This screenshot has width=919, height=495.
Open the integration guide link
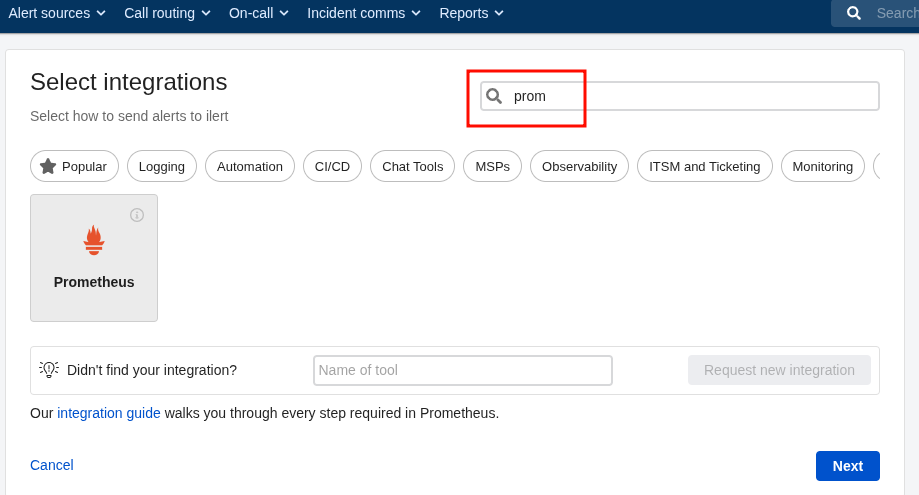(x=109, y=413)
